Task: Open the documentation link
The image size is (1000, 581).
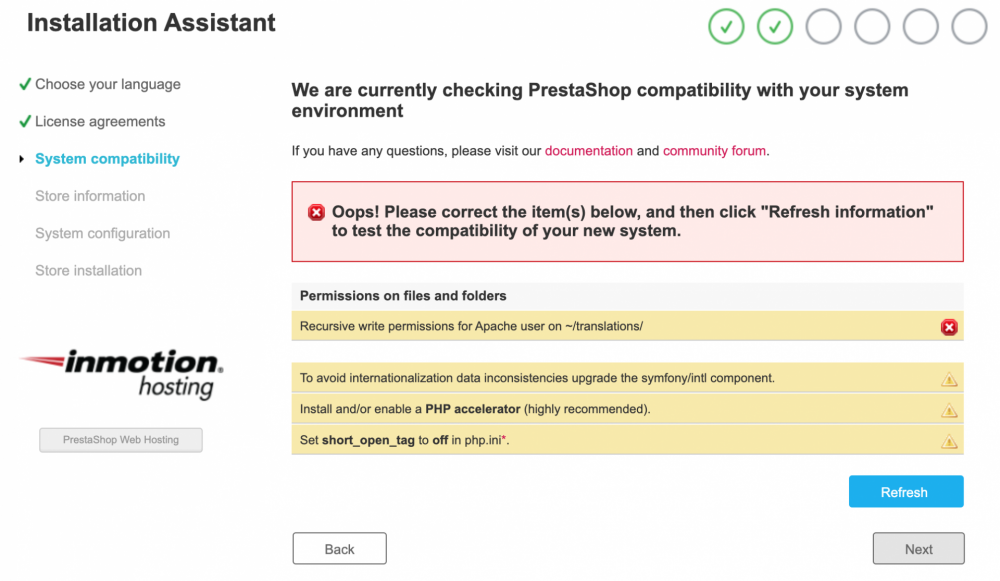Action: coord(588,151)
